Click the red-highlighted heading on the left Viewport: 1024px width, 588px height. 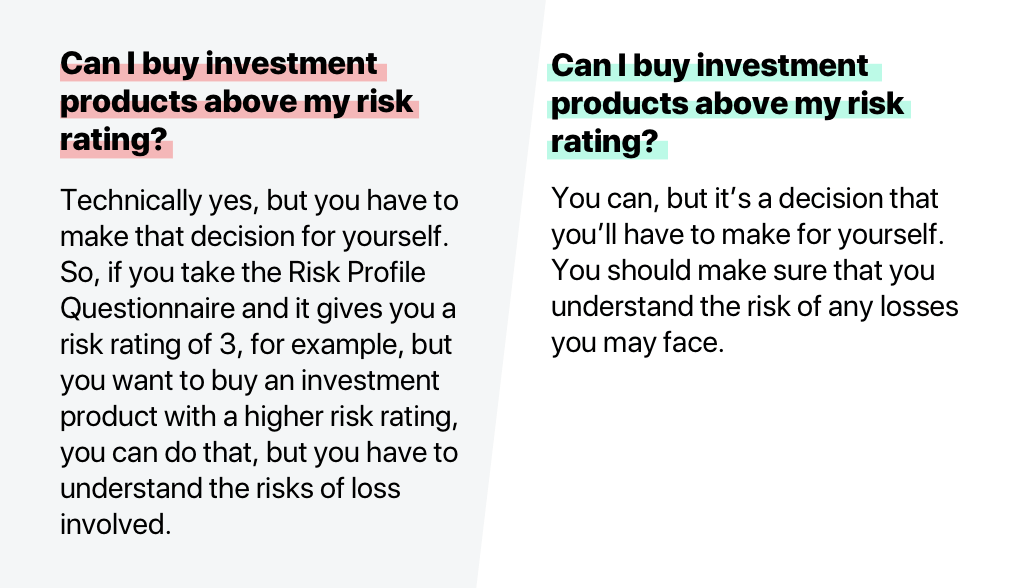point(238,102)
